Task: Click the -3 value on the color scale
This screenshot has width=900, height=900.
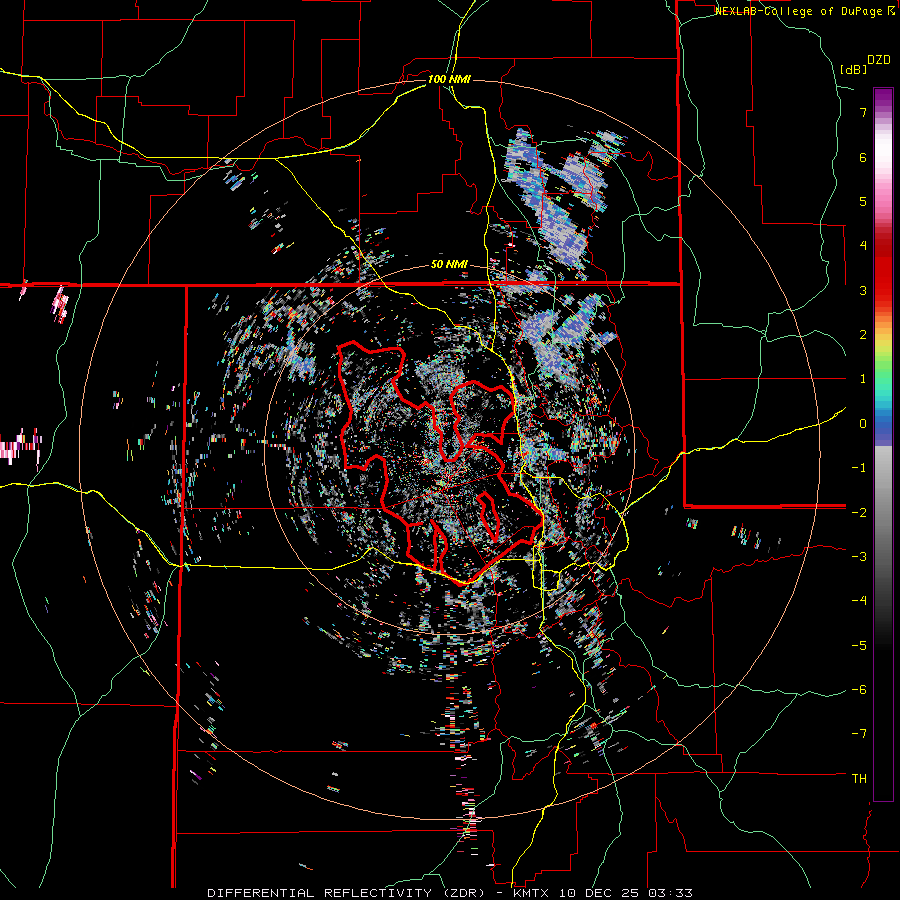Action: tap(859, 557)
